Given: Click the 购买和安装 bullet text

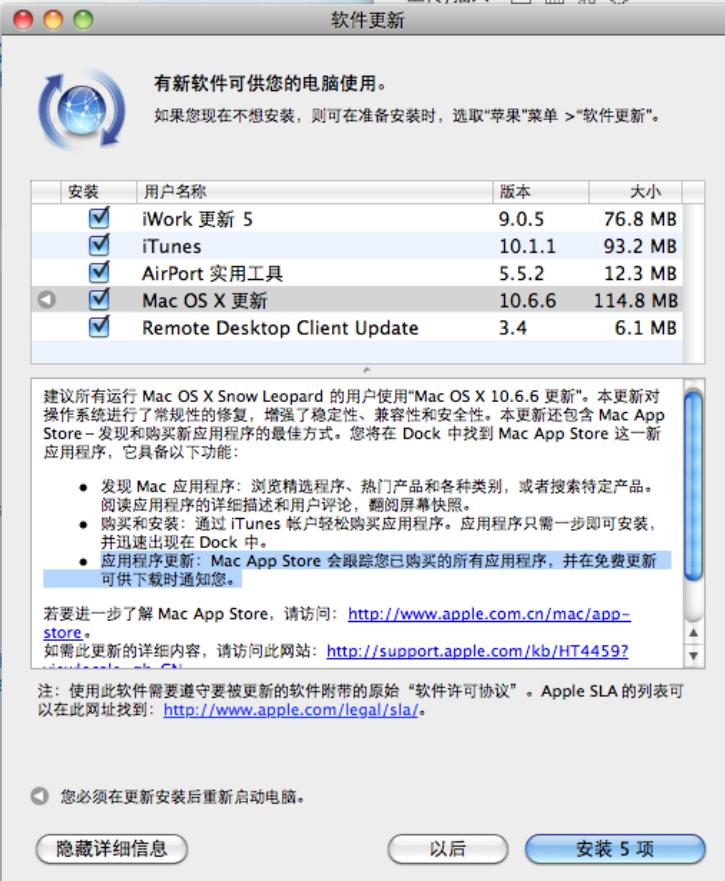Looking at the screenshot, I should tap(378, 533).
